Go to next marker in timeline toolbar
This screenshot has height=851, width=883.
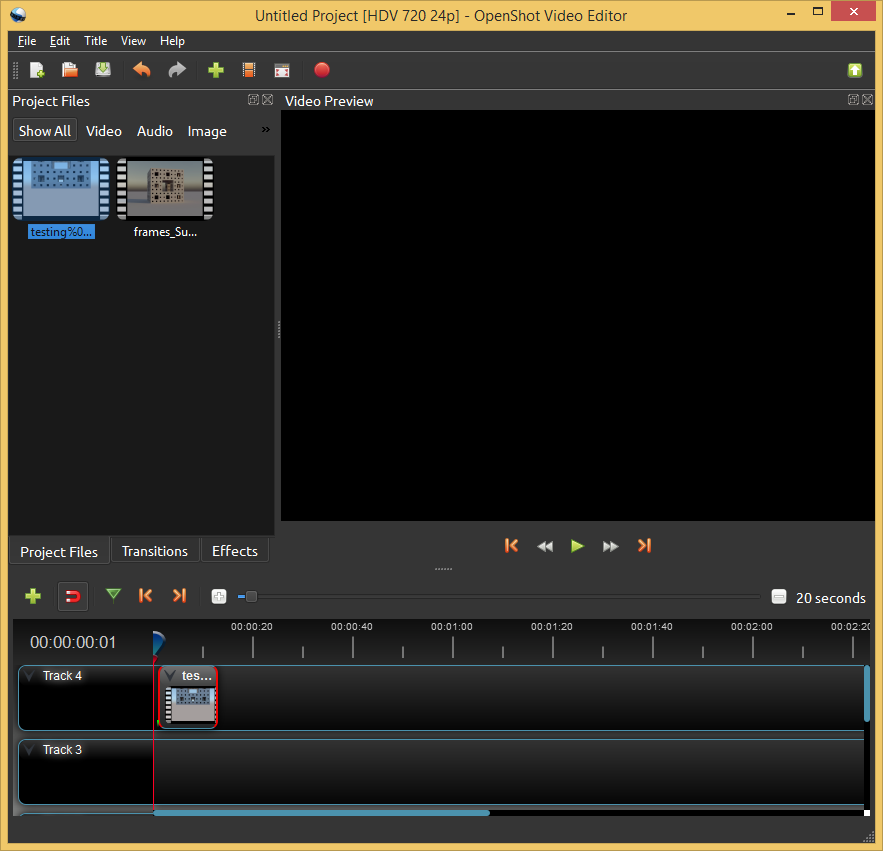coord(179,595)
